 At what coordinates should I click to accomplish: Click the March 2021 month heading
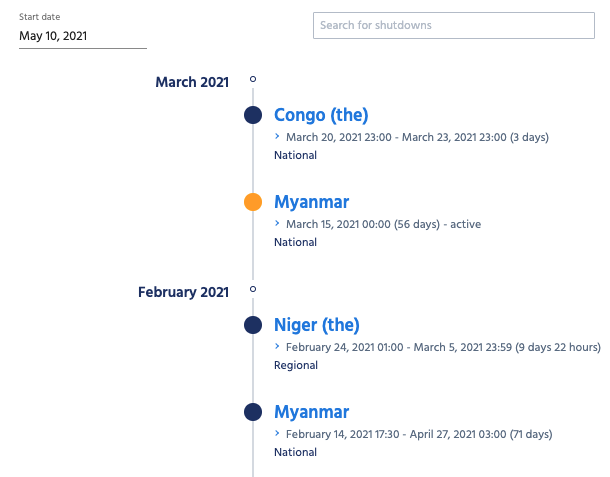click(192, 82)
